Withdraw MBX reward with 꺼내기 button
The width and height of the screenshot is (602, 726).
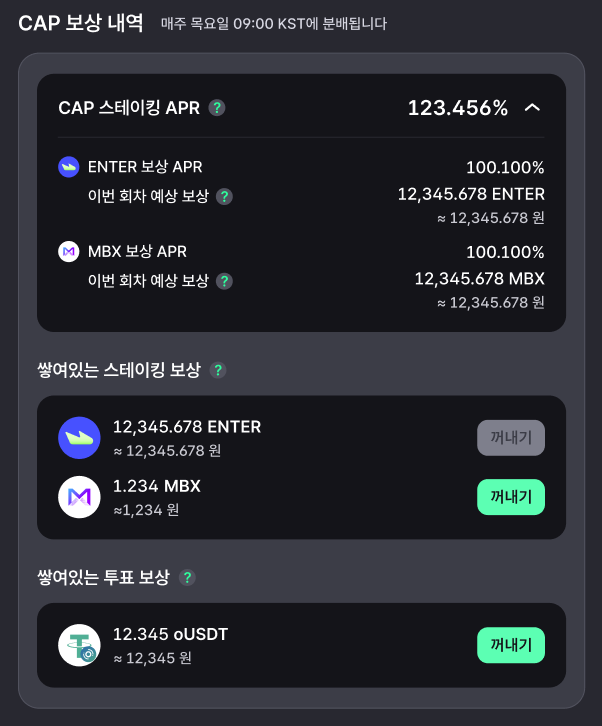[511, 497]
